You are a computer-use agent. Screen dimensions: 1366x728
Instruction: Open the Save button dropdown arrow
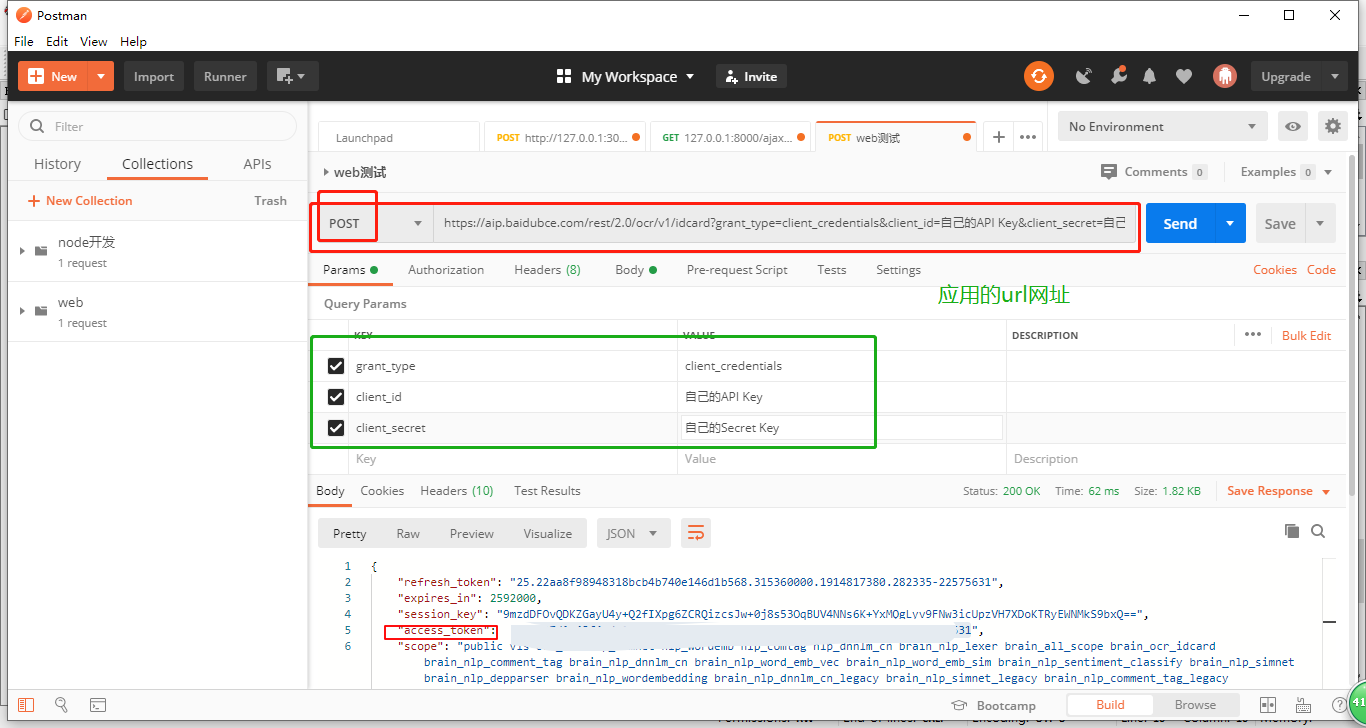(x=1320, y=223)
